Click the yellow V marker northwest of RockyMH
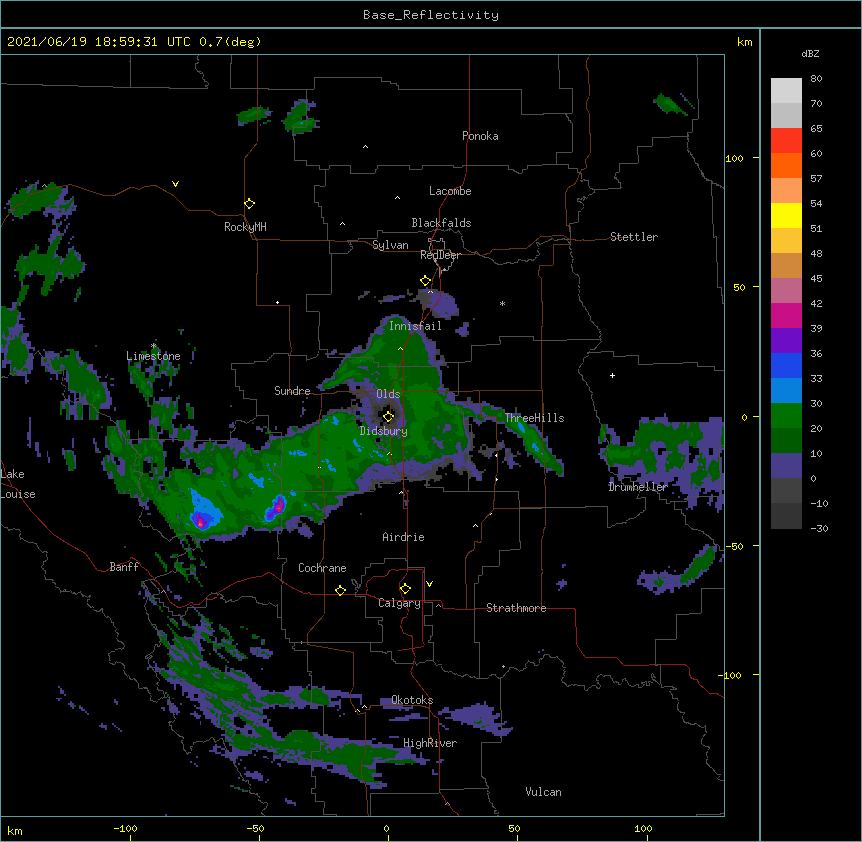862x842 pixels. [175, 184]
